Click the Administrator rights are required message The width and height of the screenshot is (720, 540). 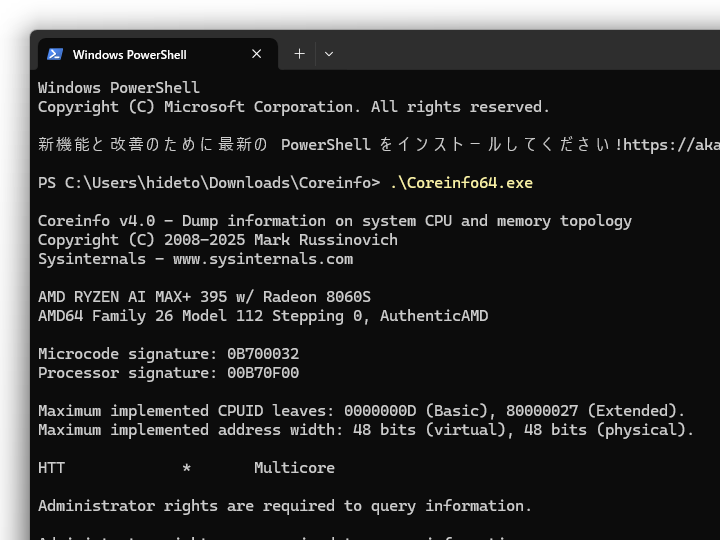(x=285, y=506)
